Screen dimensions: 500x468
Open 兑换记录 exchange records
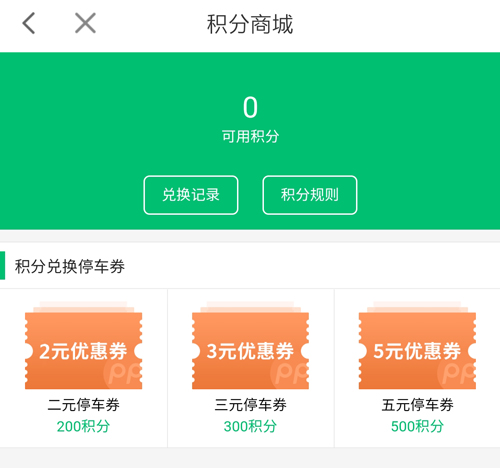pos(191,195)
